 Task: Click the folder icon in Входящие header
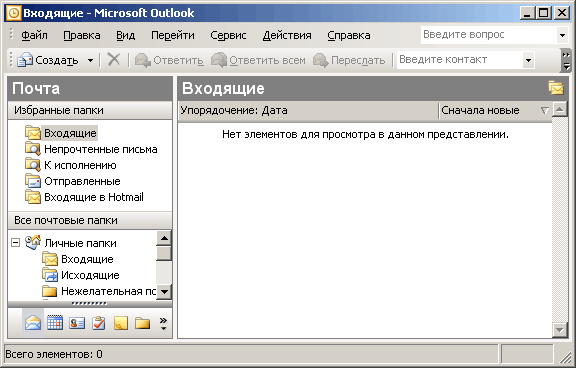coord(556,88)
